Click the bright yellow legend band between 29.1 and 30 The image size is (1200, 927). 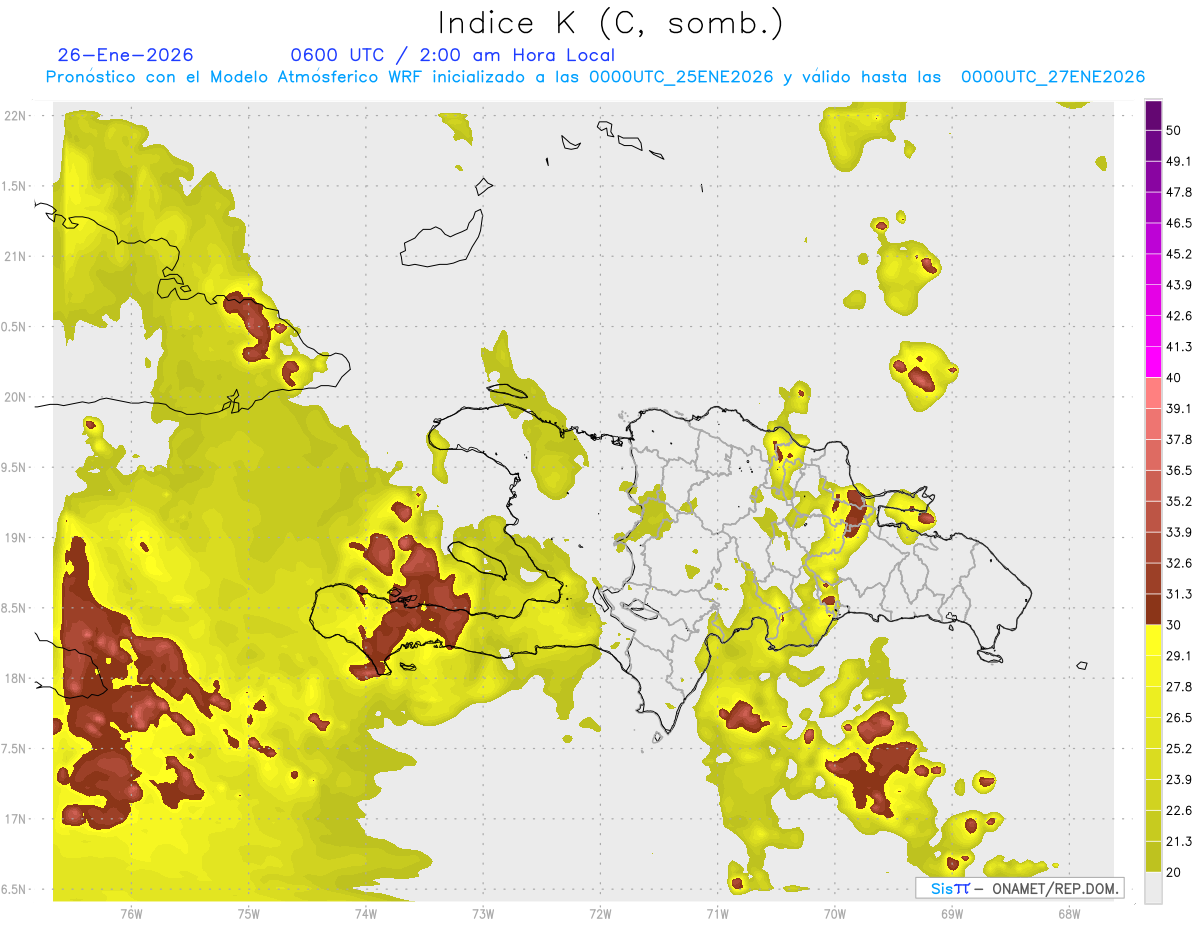pyautogui.click(x=1153, y=639)
